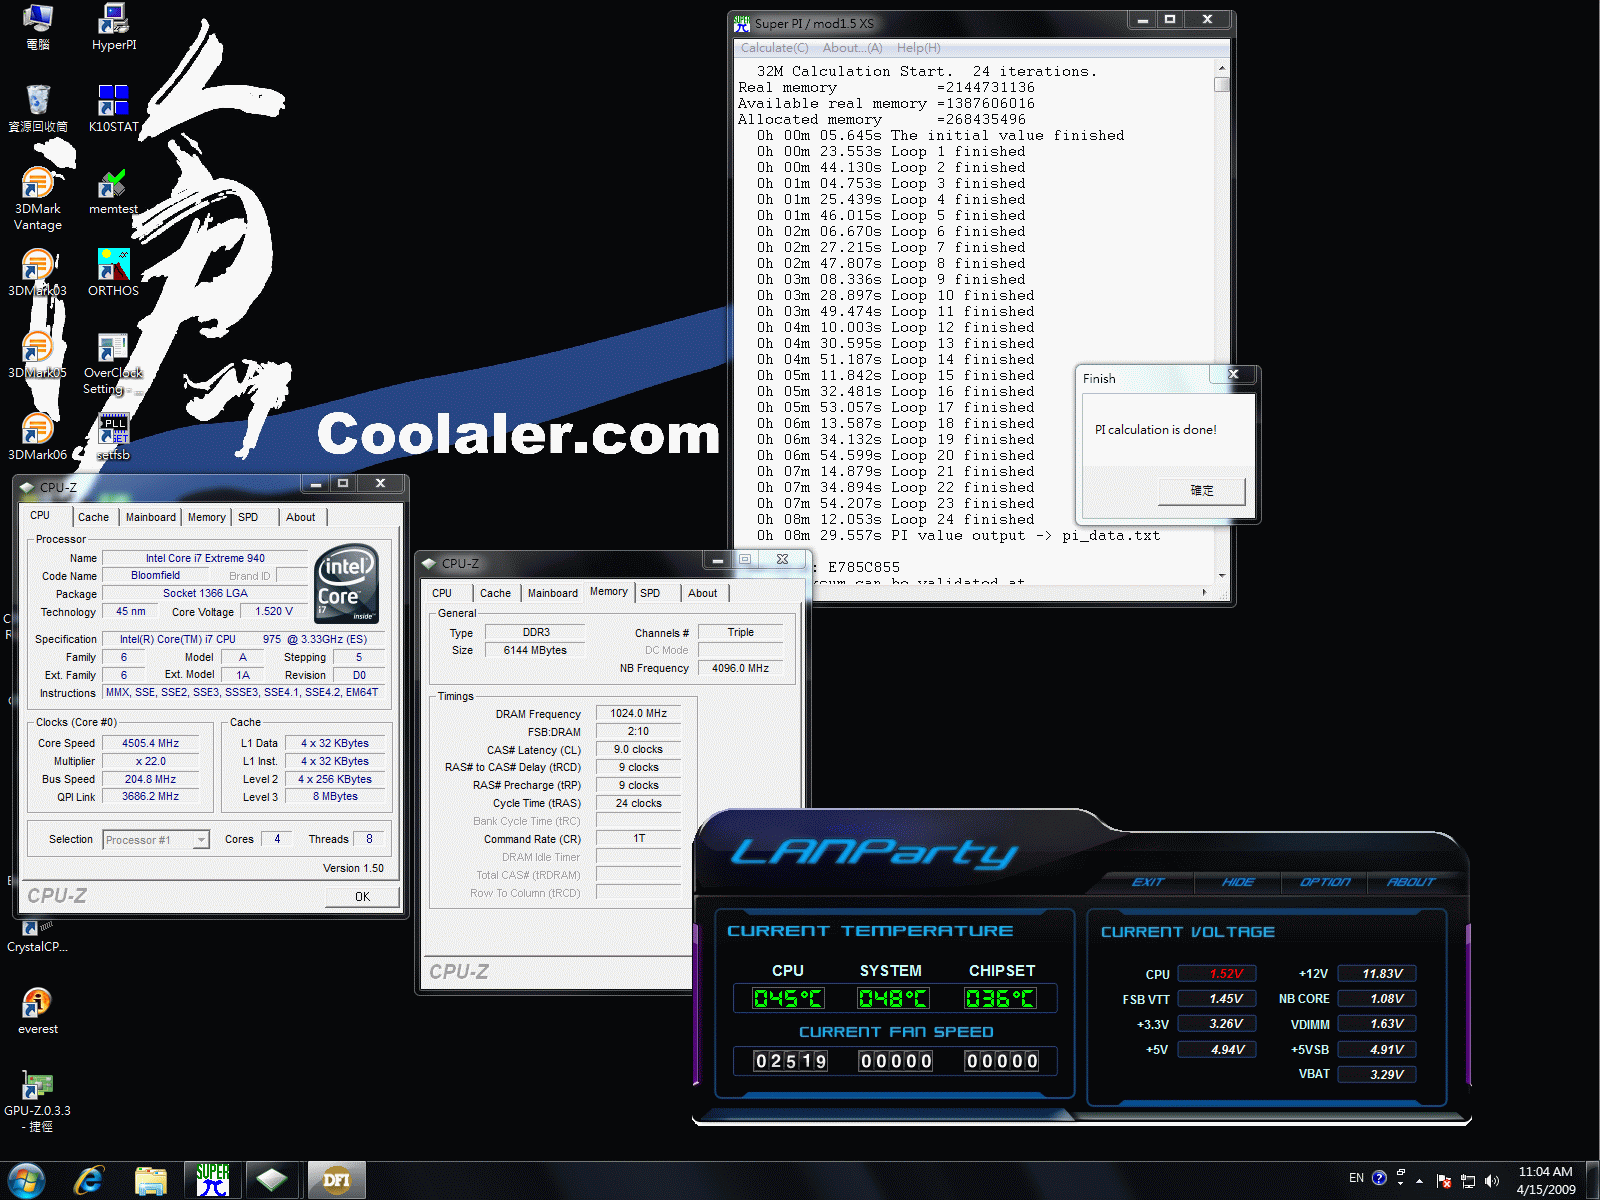Click EXIT in LANParty panel
This screenshot has height=1200, width=1600.
click(x=1148, y=882)
